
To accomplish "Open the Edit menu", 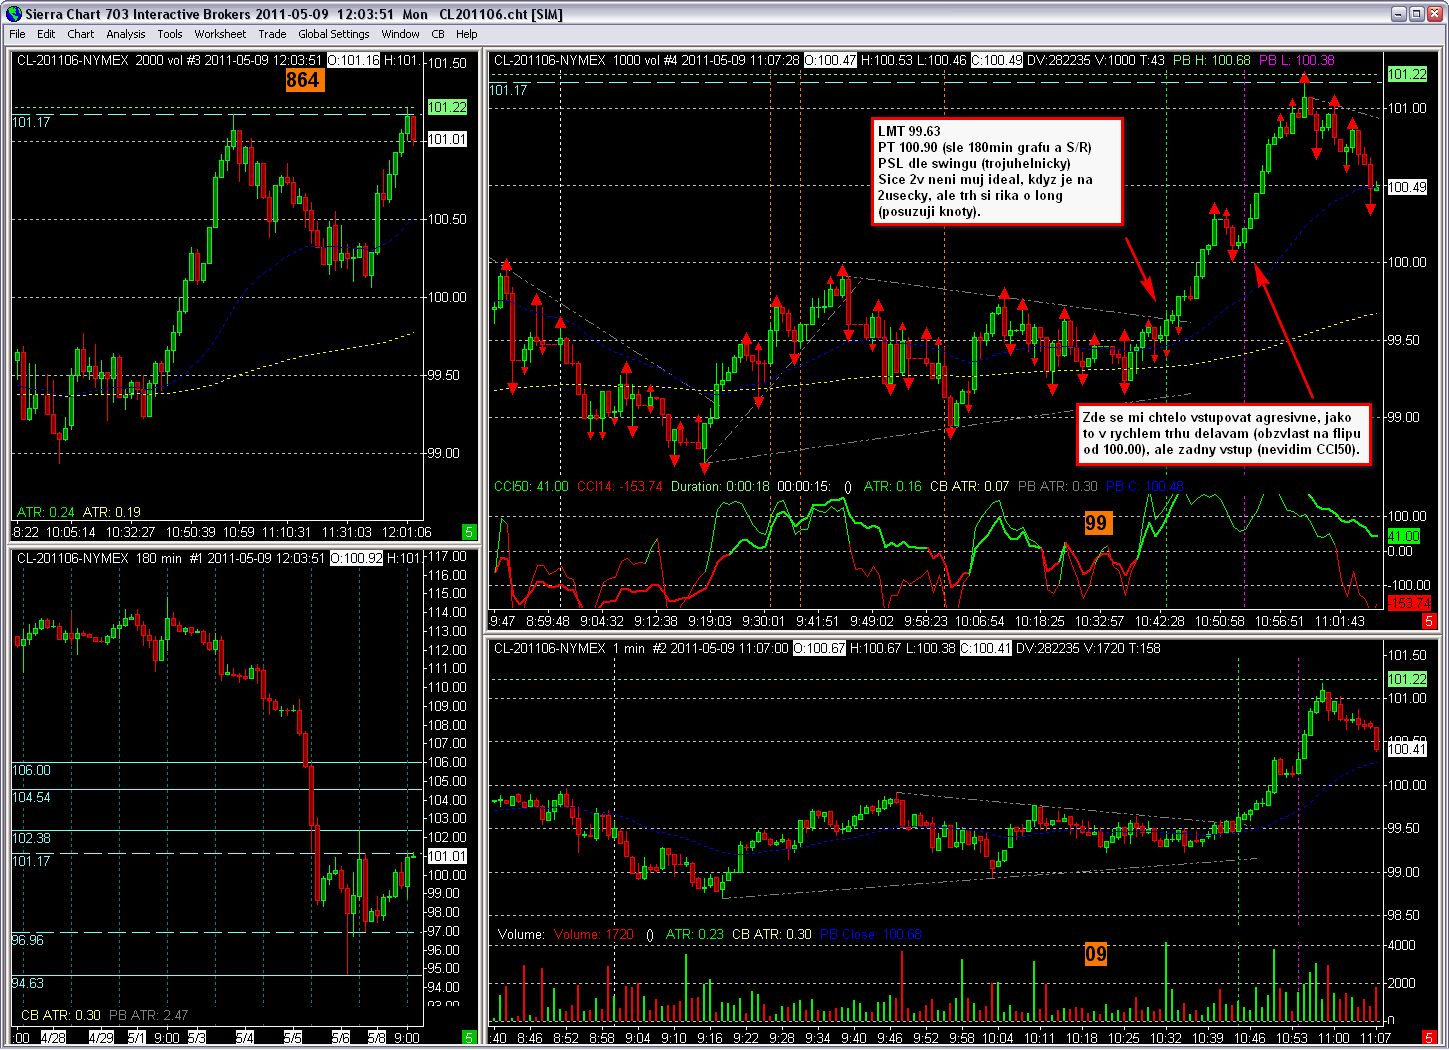I will tap(46, 34).
